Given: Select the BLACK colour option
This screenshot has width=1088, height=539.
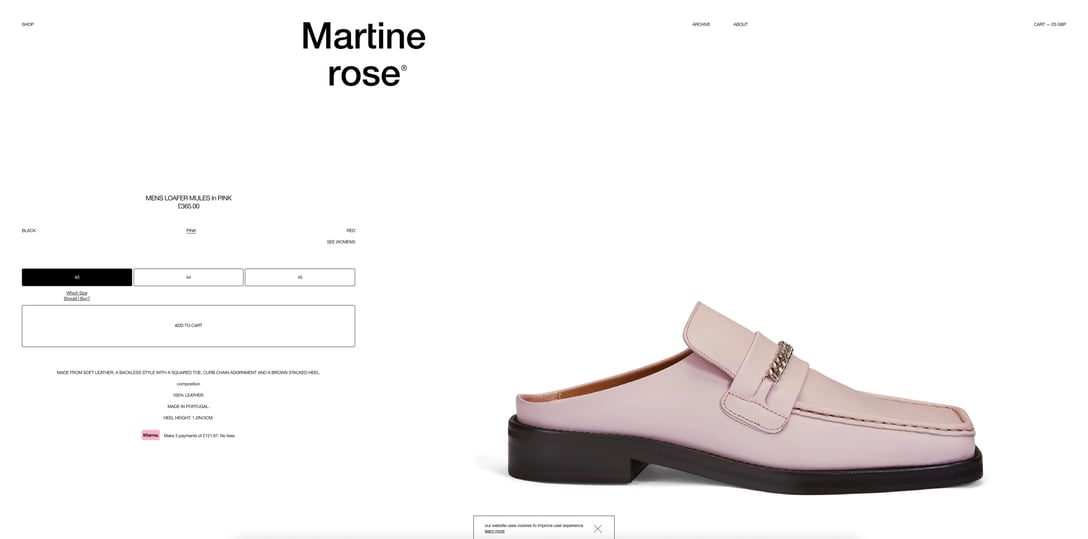Looking at the screenshot, I should click(x=28, y=230).
